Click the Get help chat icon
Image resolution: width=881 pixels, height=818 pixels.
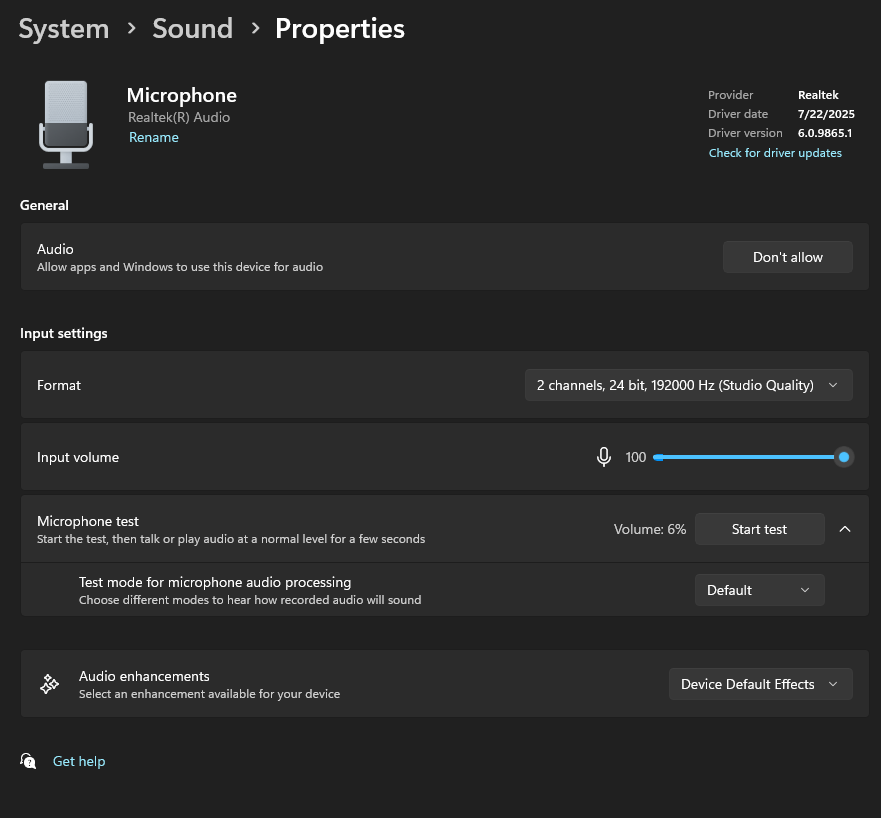[x=28, y=761]
